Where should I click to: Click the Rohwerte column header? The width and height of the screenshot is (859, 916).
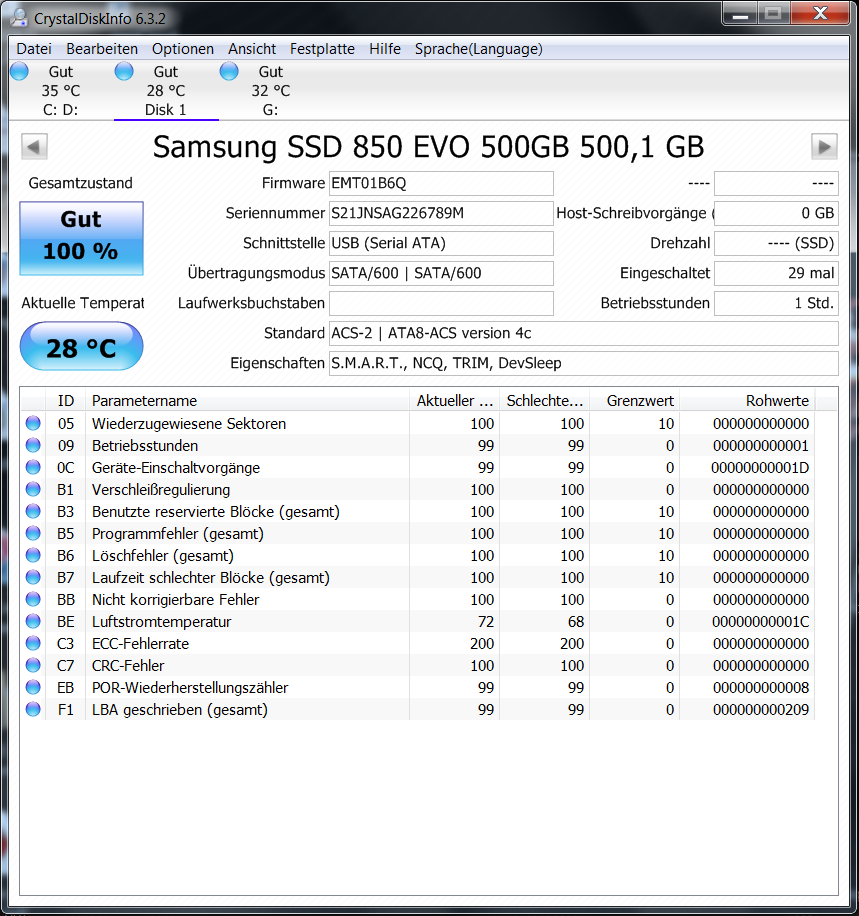click(747, 401)
